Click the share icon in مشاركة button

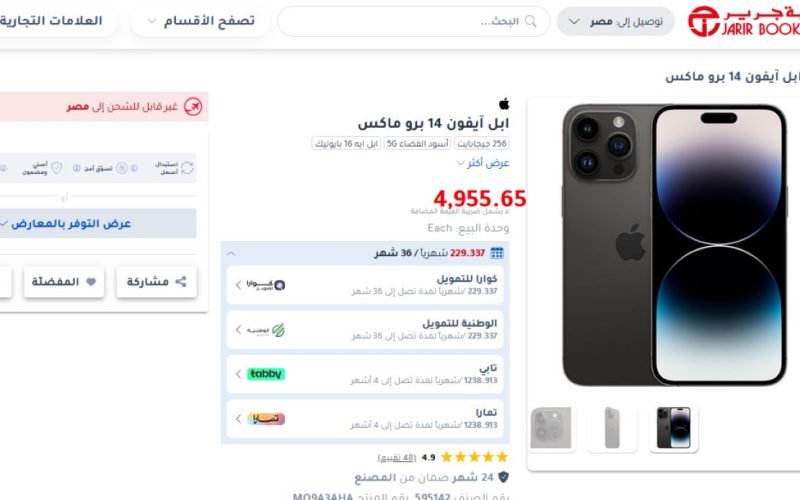[181, 282]
